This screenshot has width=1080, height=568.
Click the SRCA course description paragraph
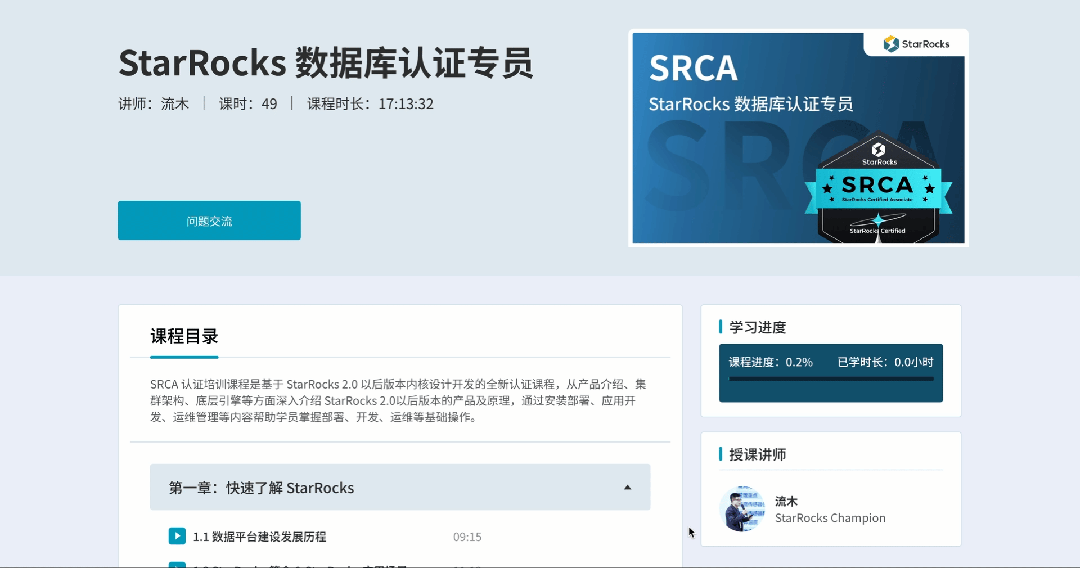pos(398,401)
